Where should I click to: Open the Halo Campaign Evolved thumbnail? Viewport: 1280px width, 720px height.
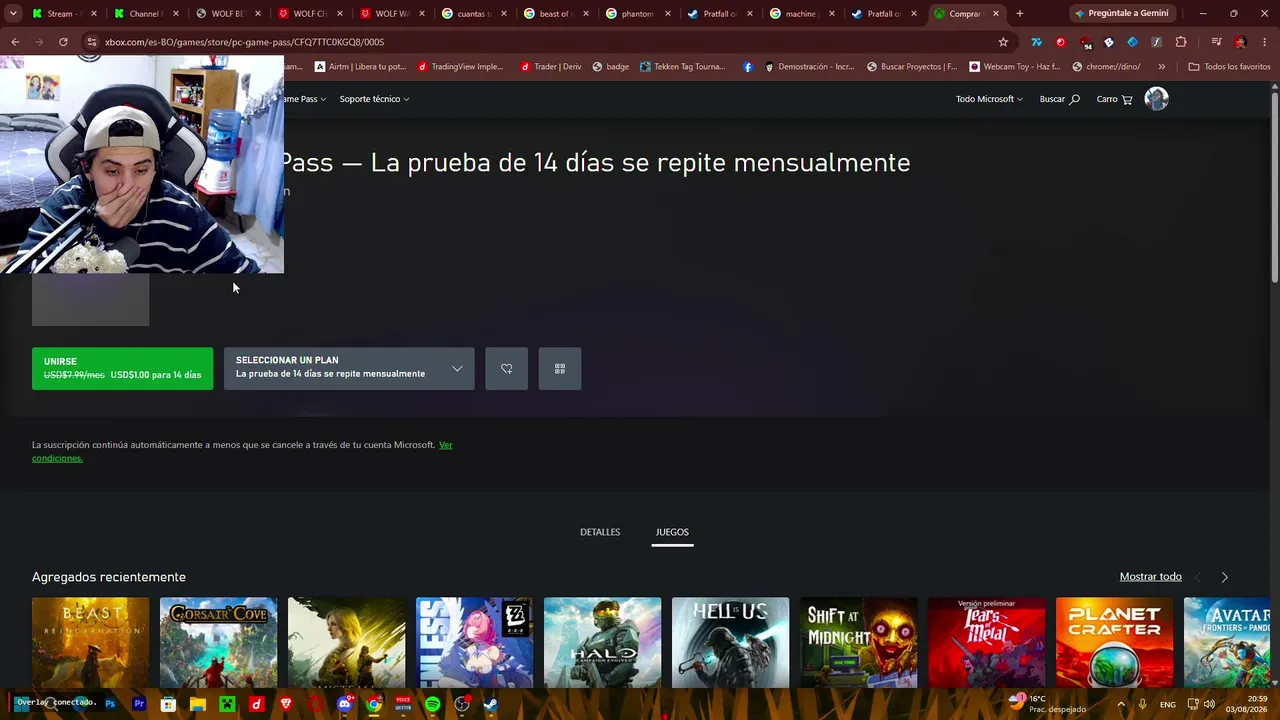[602, 643]
